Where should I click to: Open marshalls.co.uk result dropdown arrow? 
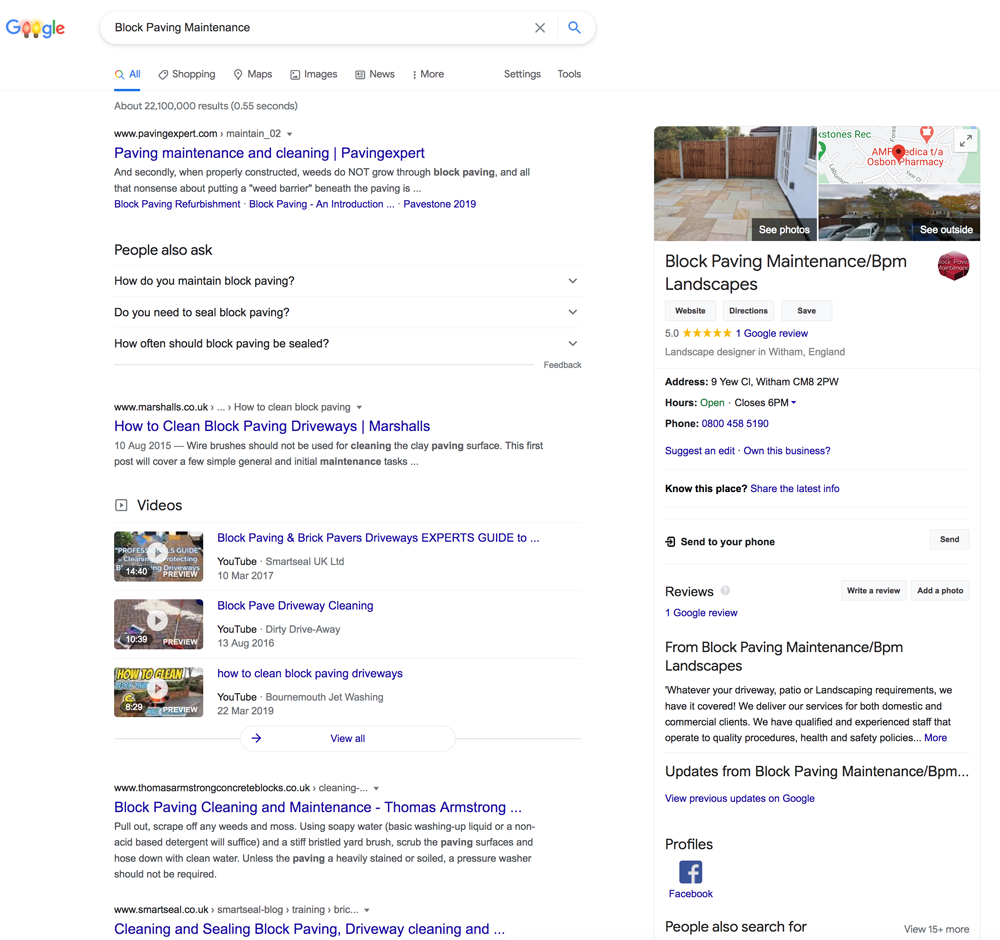pos(359,408)
